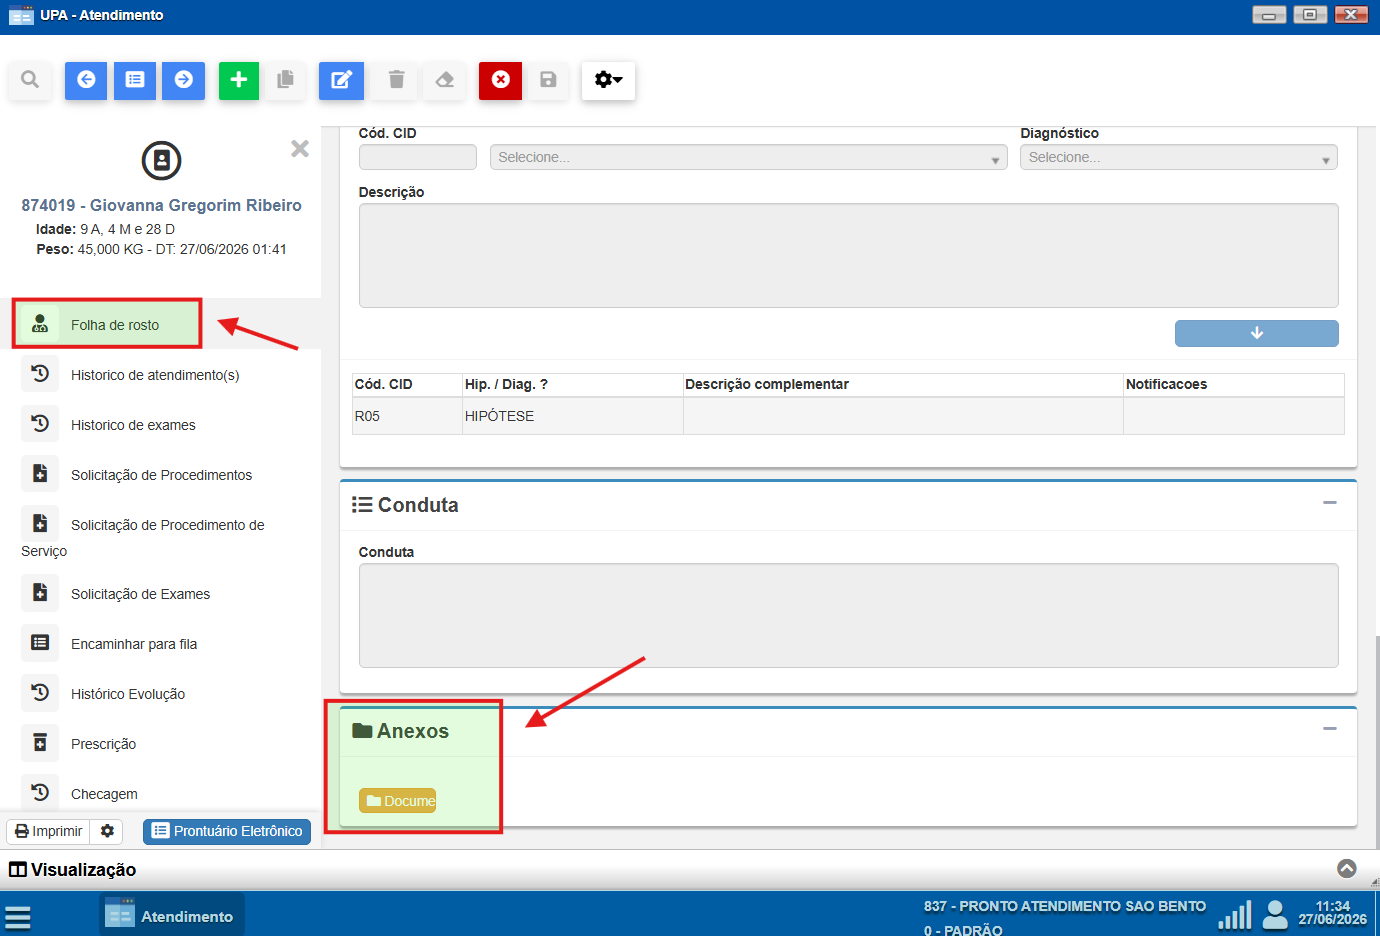Go to next record with right arrow
The height and width of the screenshot is (936, 1380).
click(x=184, y=80)
